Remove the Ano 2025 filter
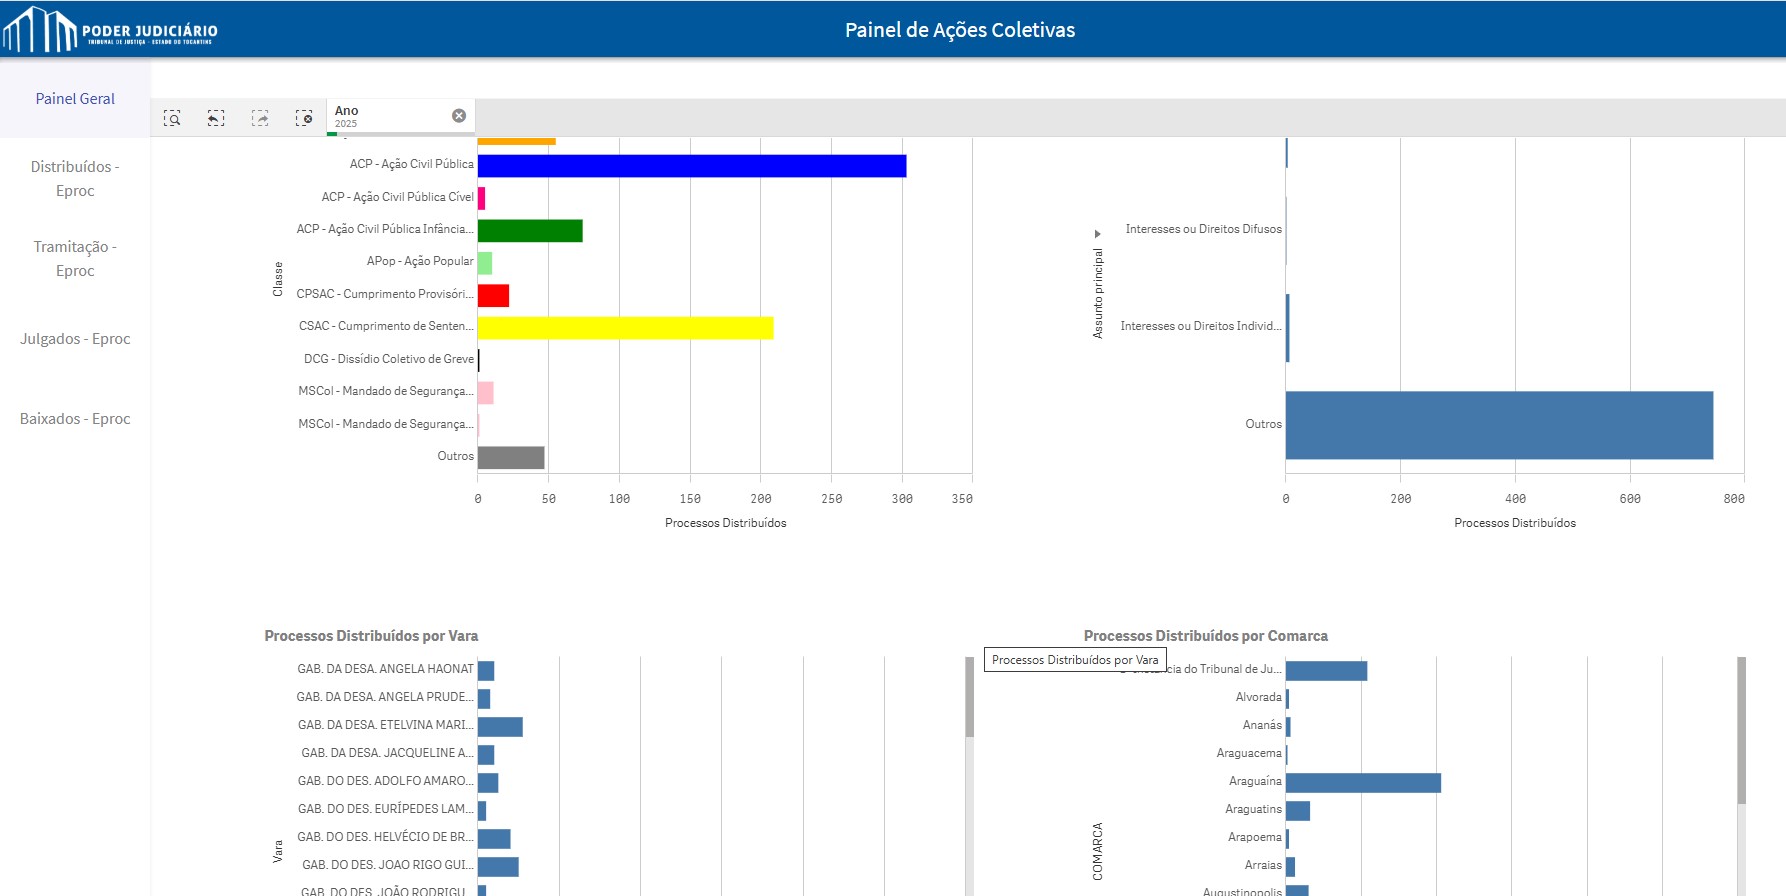Image resolution: width=1786 pixels, height=896 pixels. [459, 116]
